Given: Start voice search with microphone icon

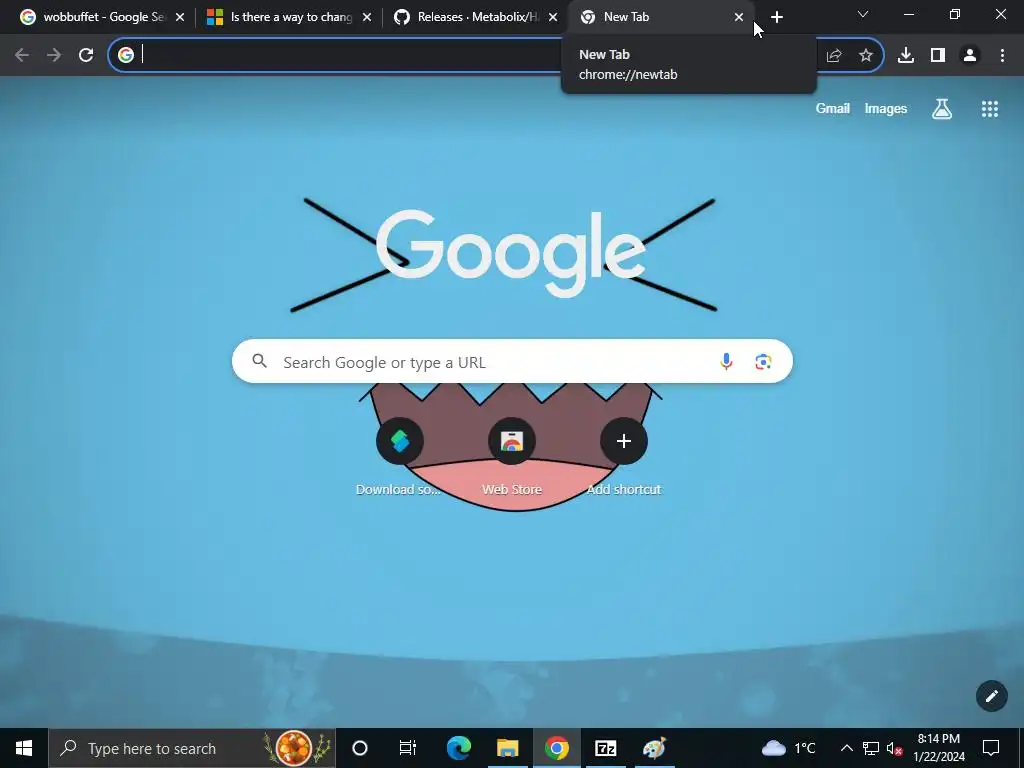Looking at the screenshot, I should (x=726, y=361).
